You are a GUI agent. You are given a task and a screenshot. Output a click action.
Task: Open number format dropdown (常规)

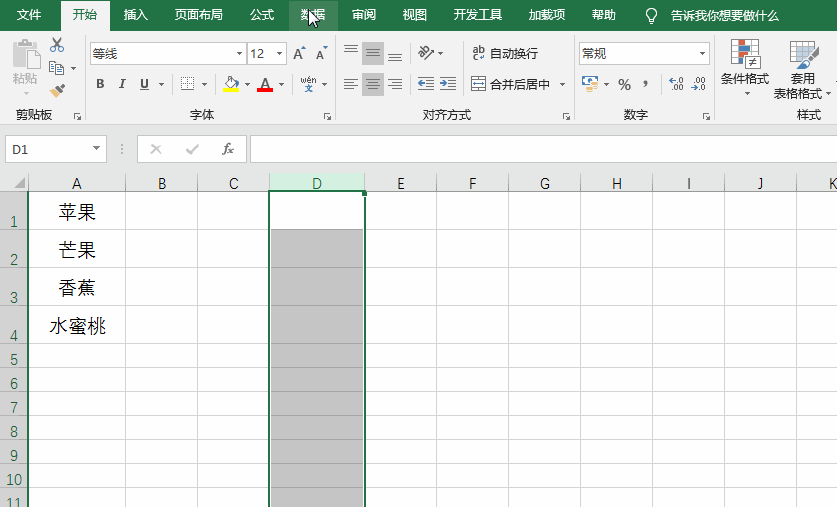click(x=702, y=53)
